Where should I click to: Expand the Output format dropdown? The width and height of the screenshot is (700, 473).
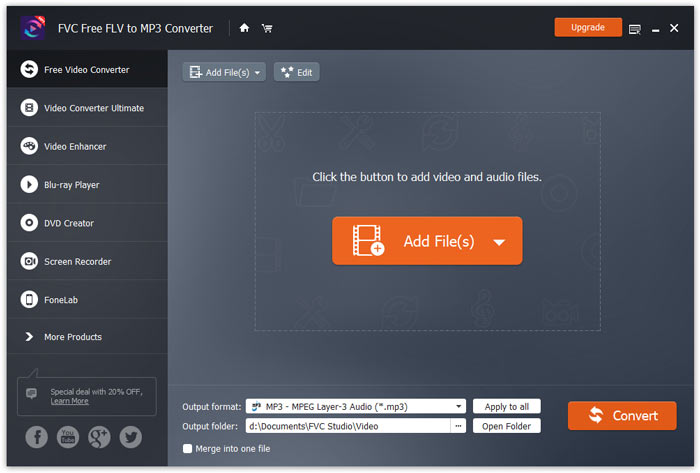[x=459, y=407]
